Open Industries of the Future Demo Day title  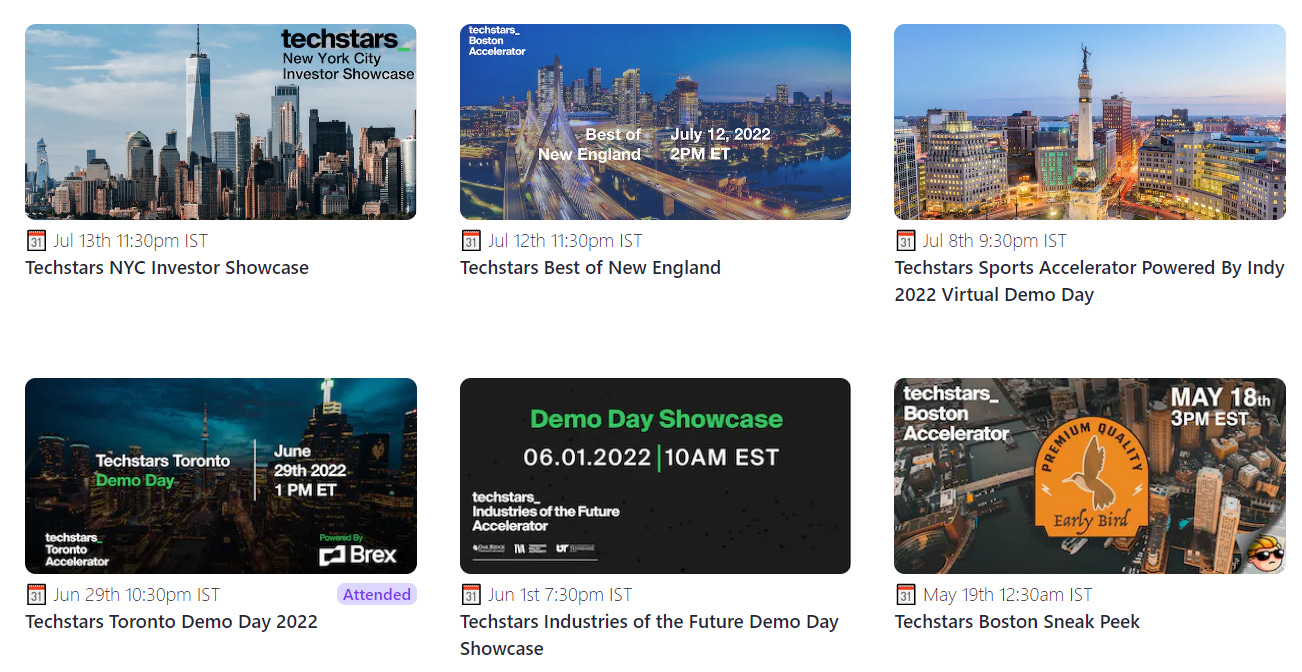(649, 635)
